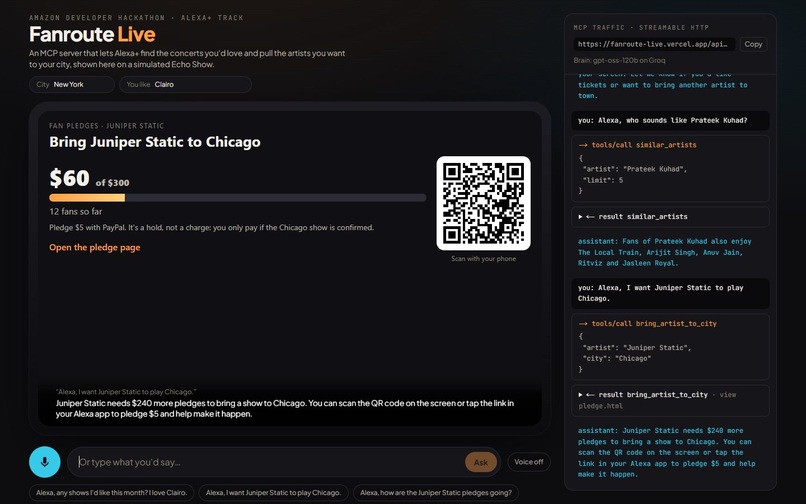Click assistant reply about Prateek Kuhad fans
This screenshot has width=806, height=504.
tap(665, 252)
